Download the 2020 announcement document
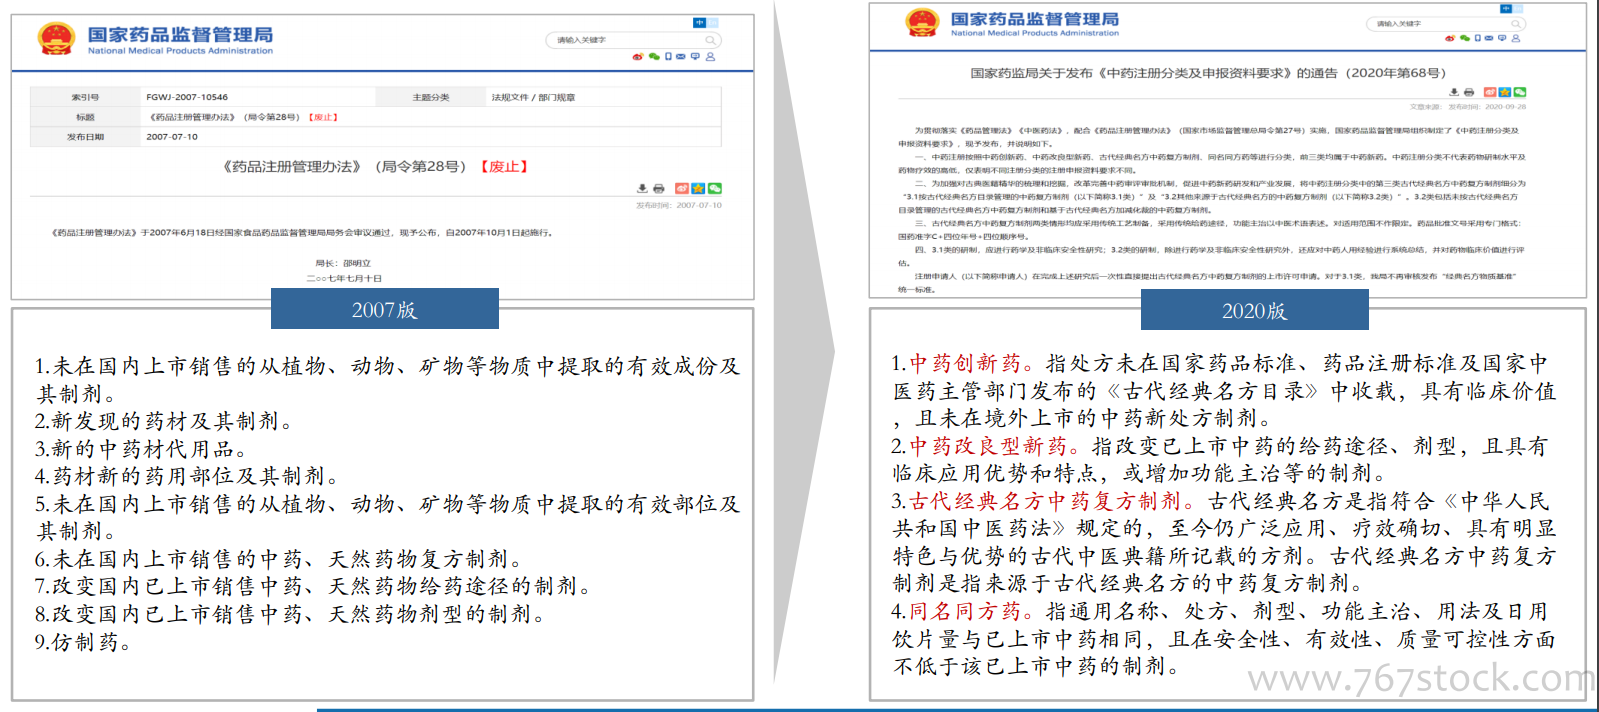Screen dimensions: 1599x712 (1454, 92)
